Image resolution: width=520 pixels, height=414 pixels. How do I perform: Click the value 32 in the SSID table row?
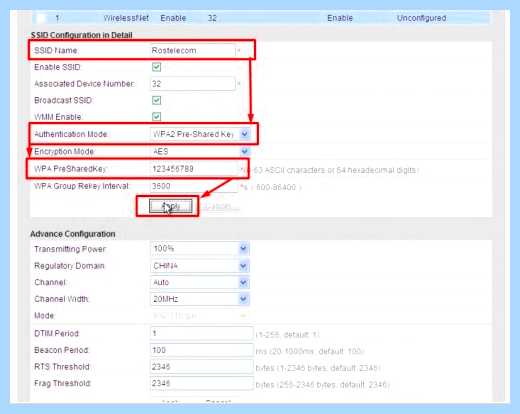212,18
